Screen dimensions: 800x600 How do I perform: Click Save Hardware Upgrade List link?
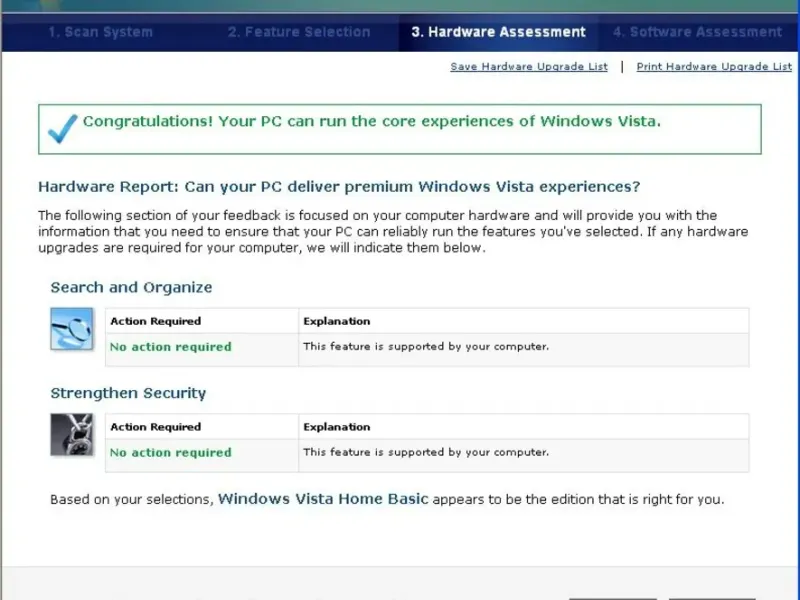[529, 67]
